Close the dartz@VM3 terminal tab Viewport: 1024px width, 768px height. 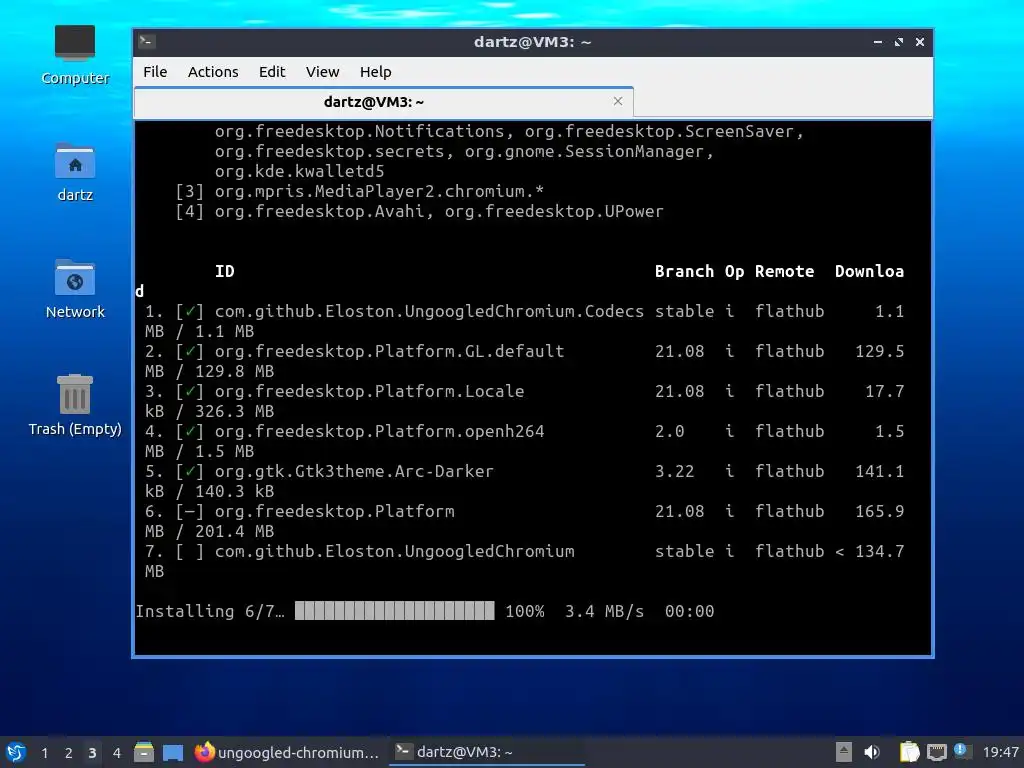(x=618, y=101)
